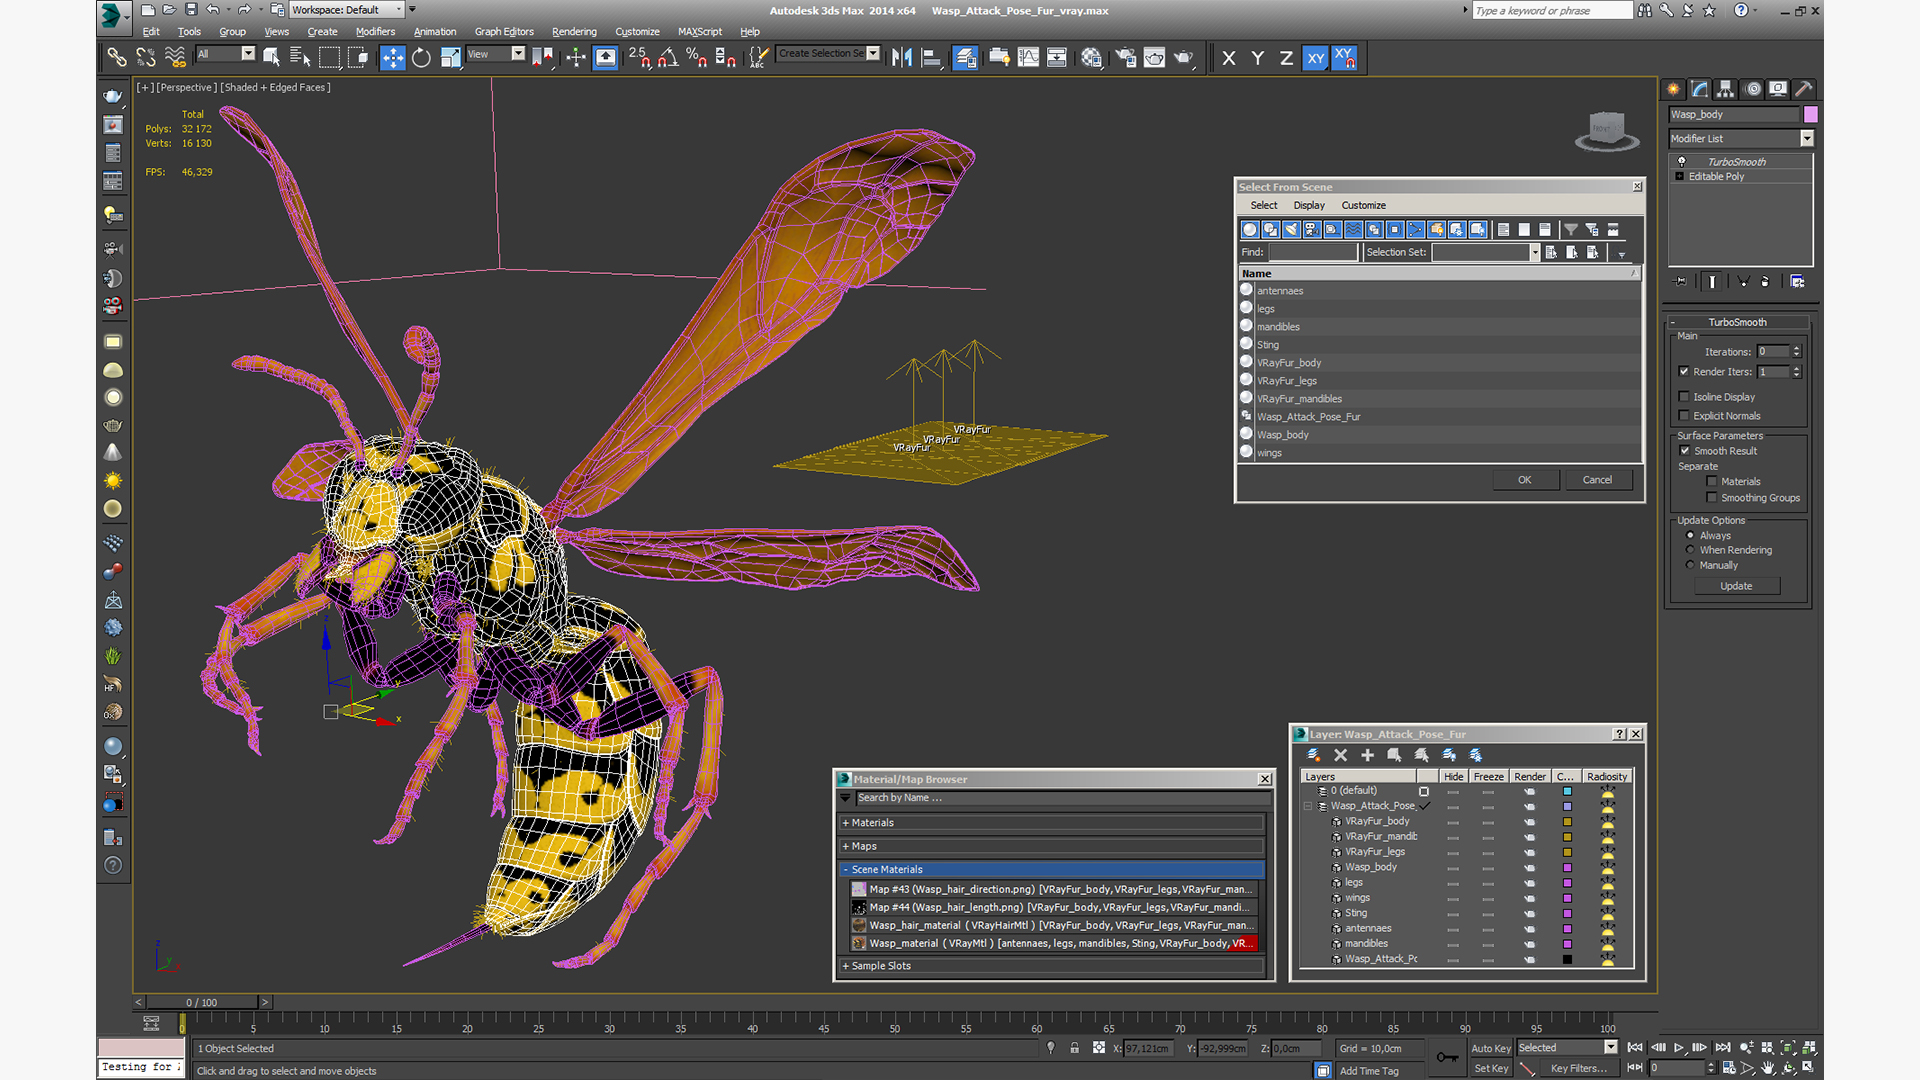Image resolution: width=1920 pixels, height=1080 pixels.
Task: Click the Find field in Select From Scene
Action: [1313, 253]
